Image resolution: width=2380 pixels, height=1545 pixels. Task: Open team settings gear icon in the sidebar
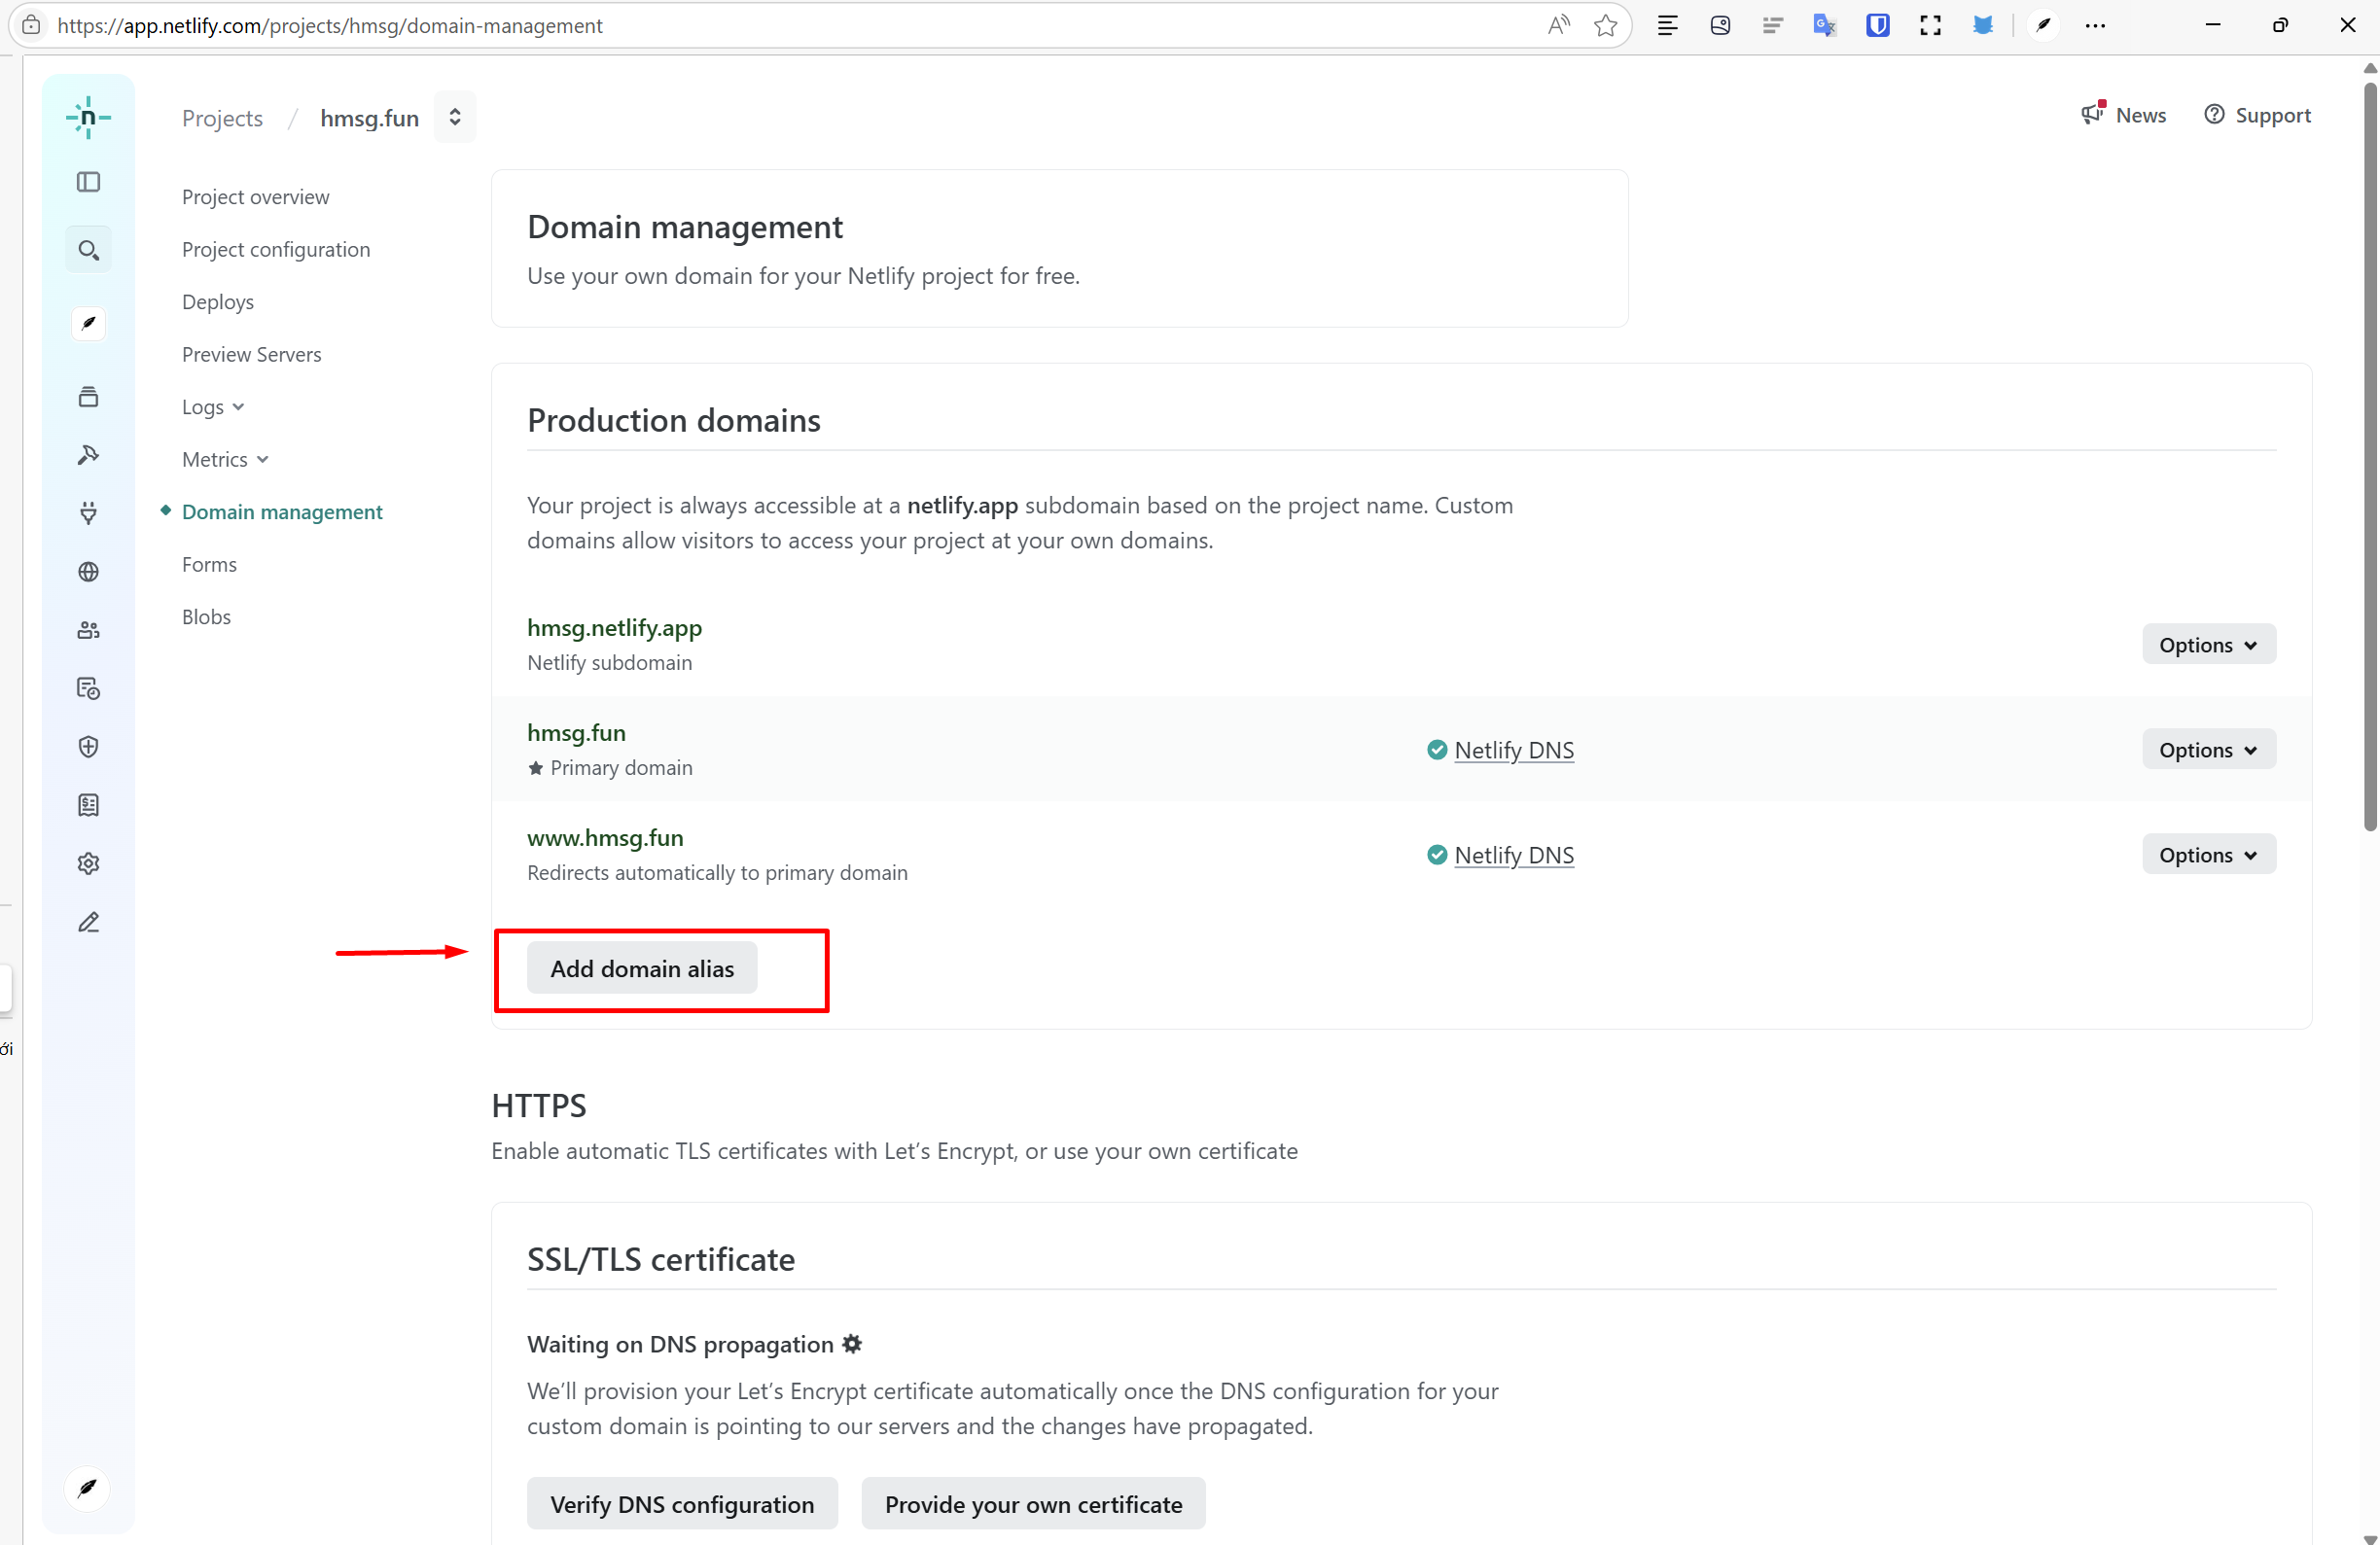[x=88, y=863]
